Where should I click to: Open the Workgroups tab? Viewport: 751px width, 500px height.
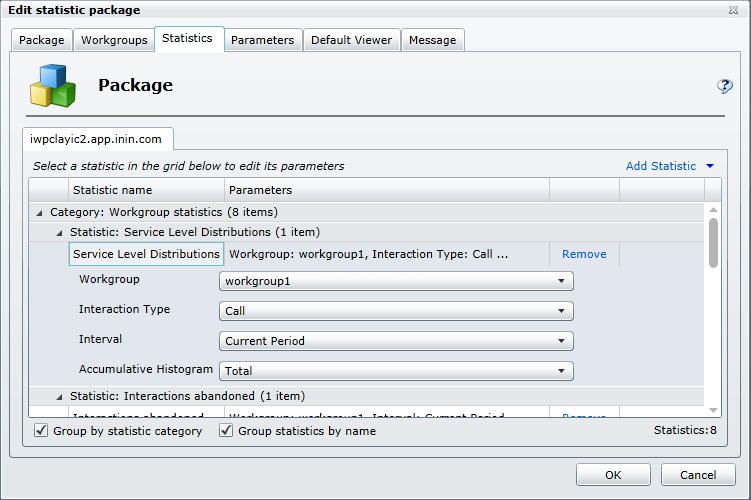point(114,40)
